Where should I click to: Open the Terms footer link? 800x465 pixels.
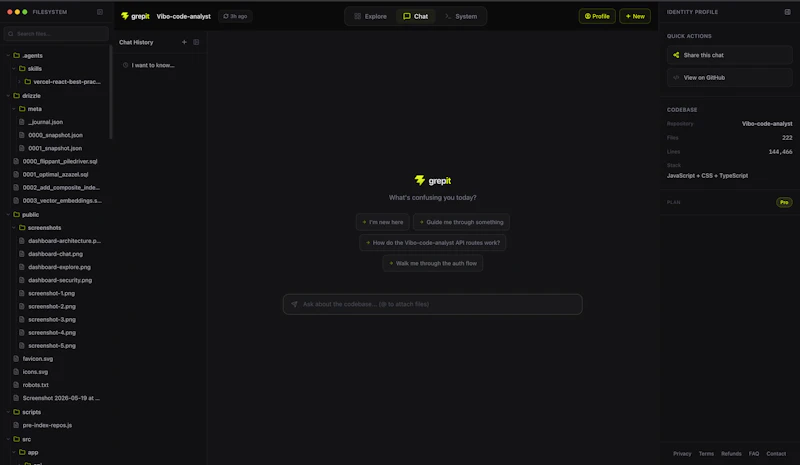pos(706,453)
